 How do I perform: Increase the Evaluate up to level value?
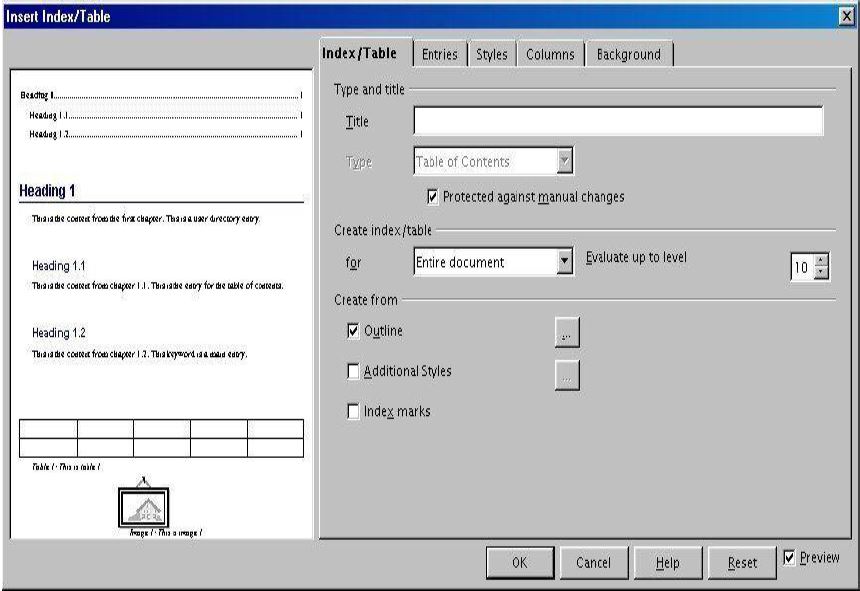821,259
